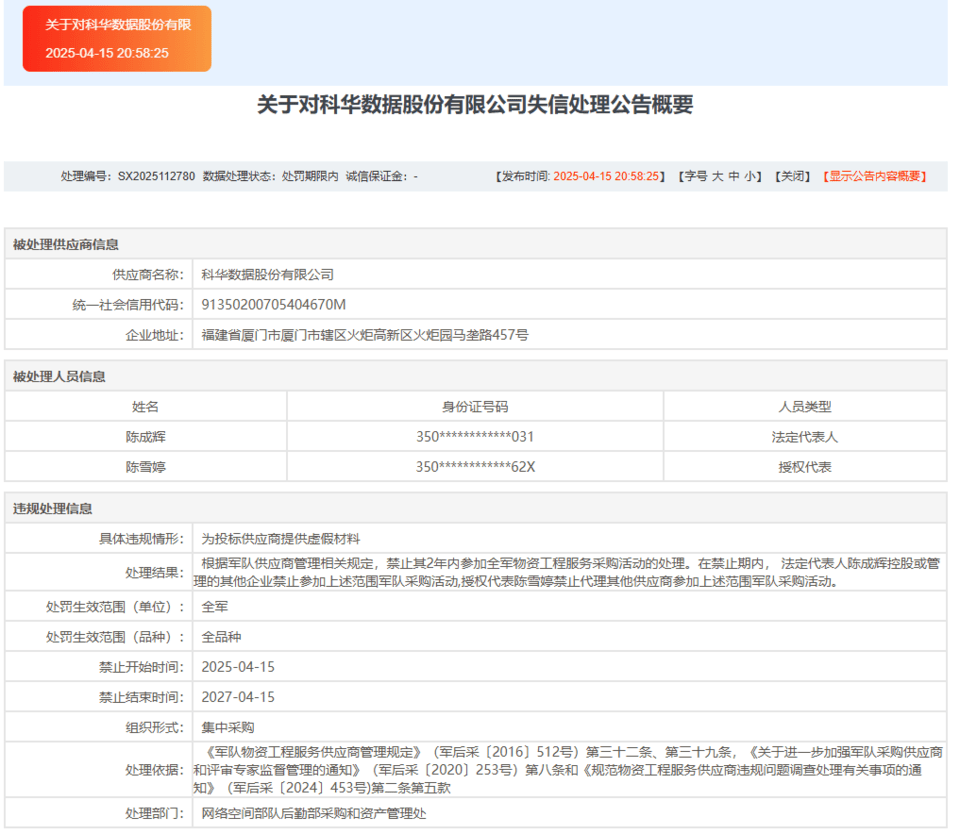Click 显示公告内容概要 link
Image resolution: width=960 pixels, height=834 pixels.
pyautogui.click(x=874, y=176)
